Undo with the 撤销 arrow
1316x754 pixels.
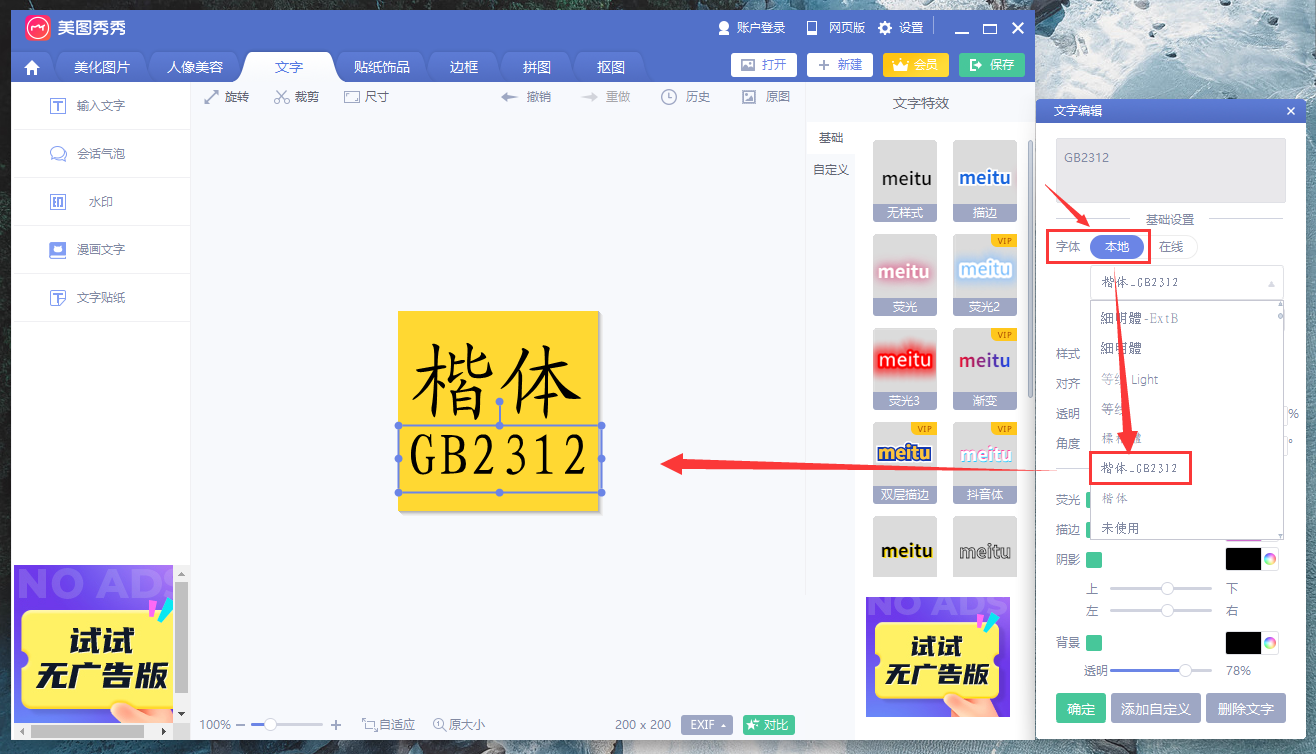click(x=525, y=97)
